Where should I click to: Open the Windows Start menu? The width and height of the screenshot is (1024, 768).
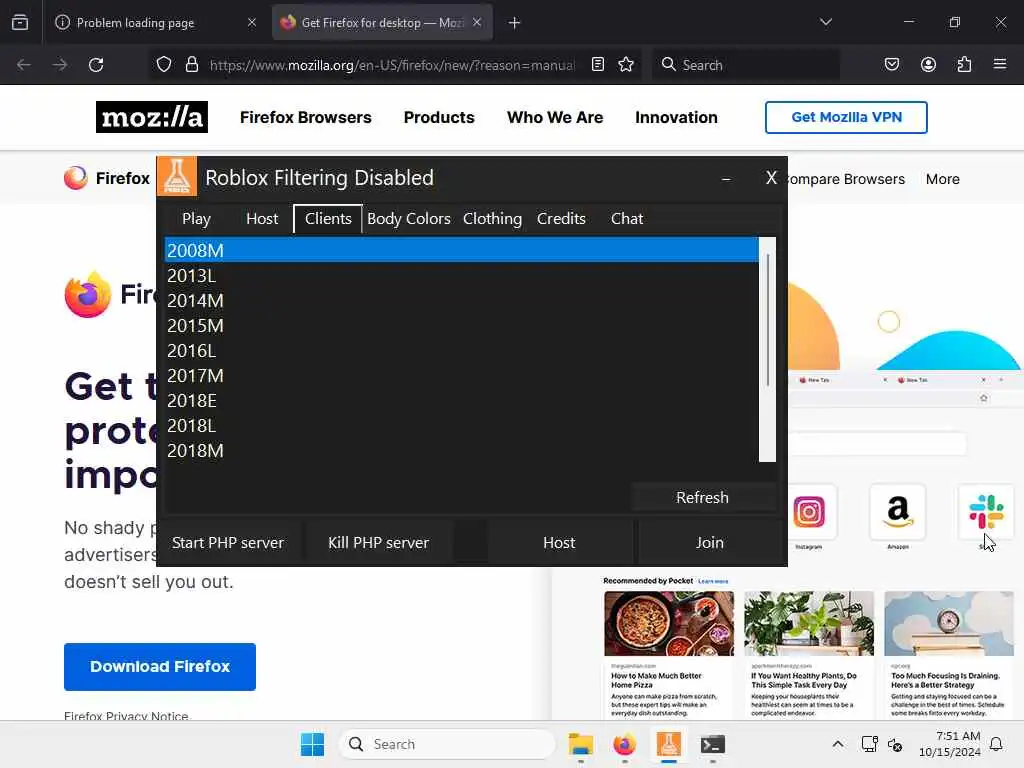tap(312, 744)
